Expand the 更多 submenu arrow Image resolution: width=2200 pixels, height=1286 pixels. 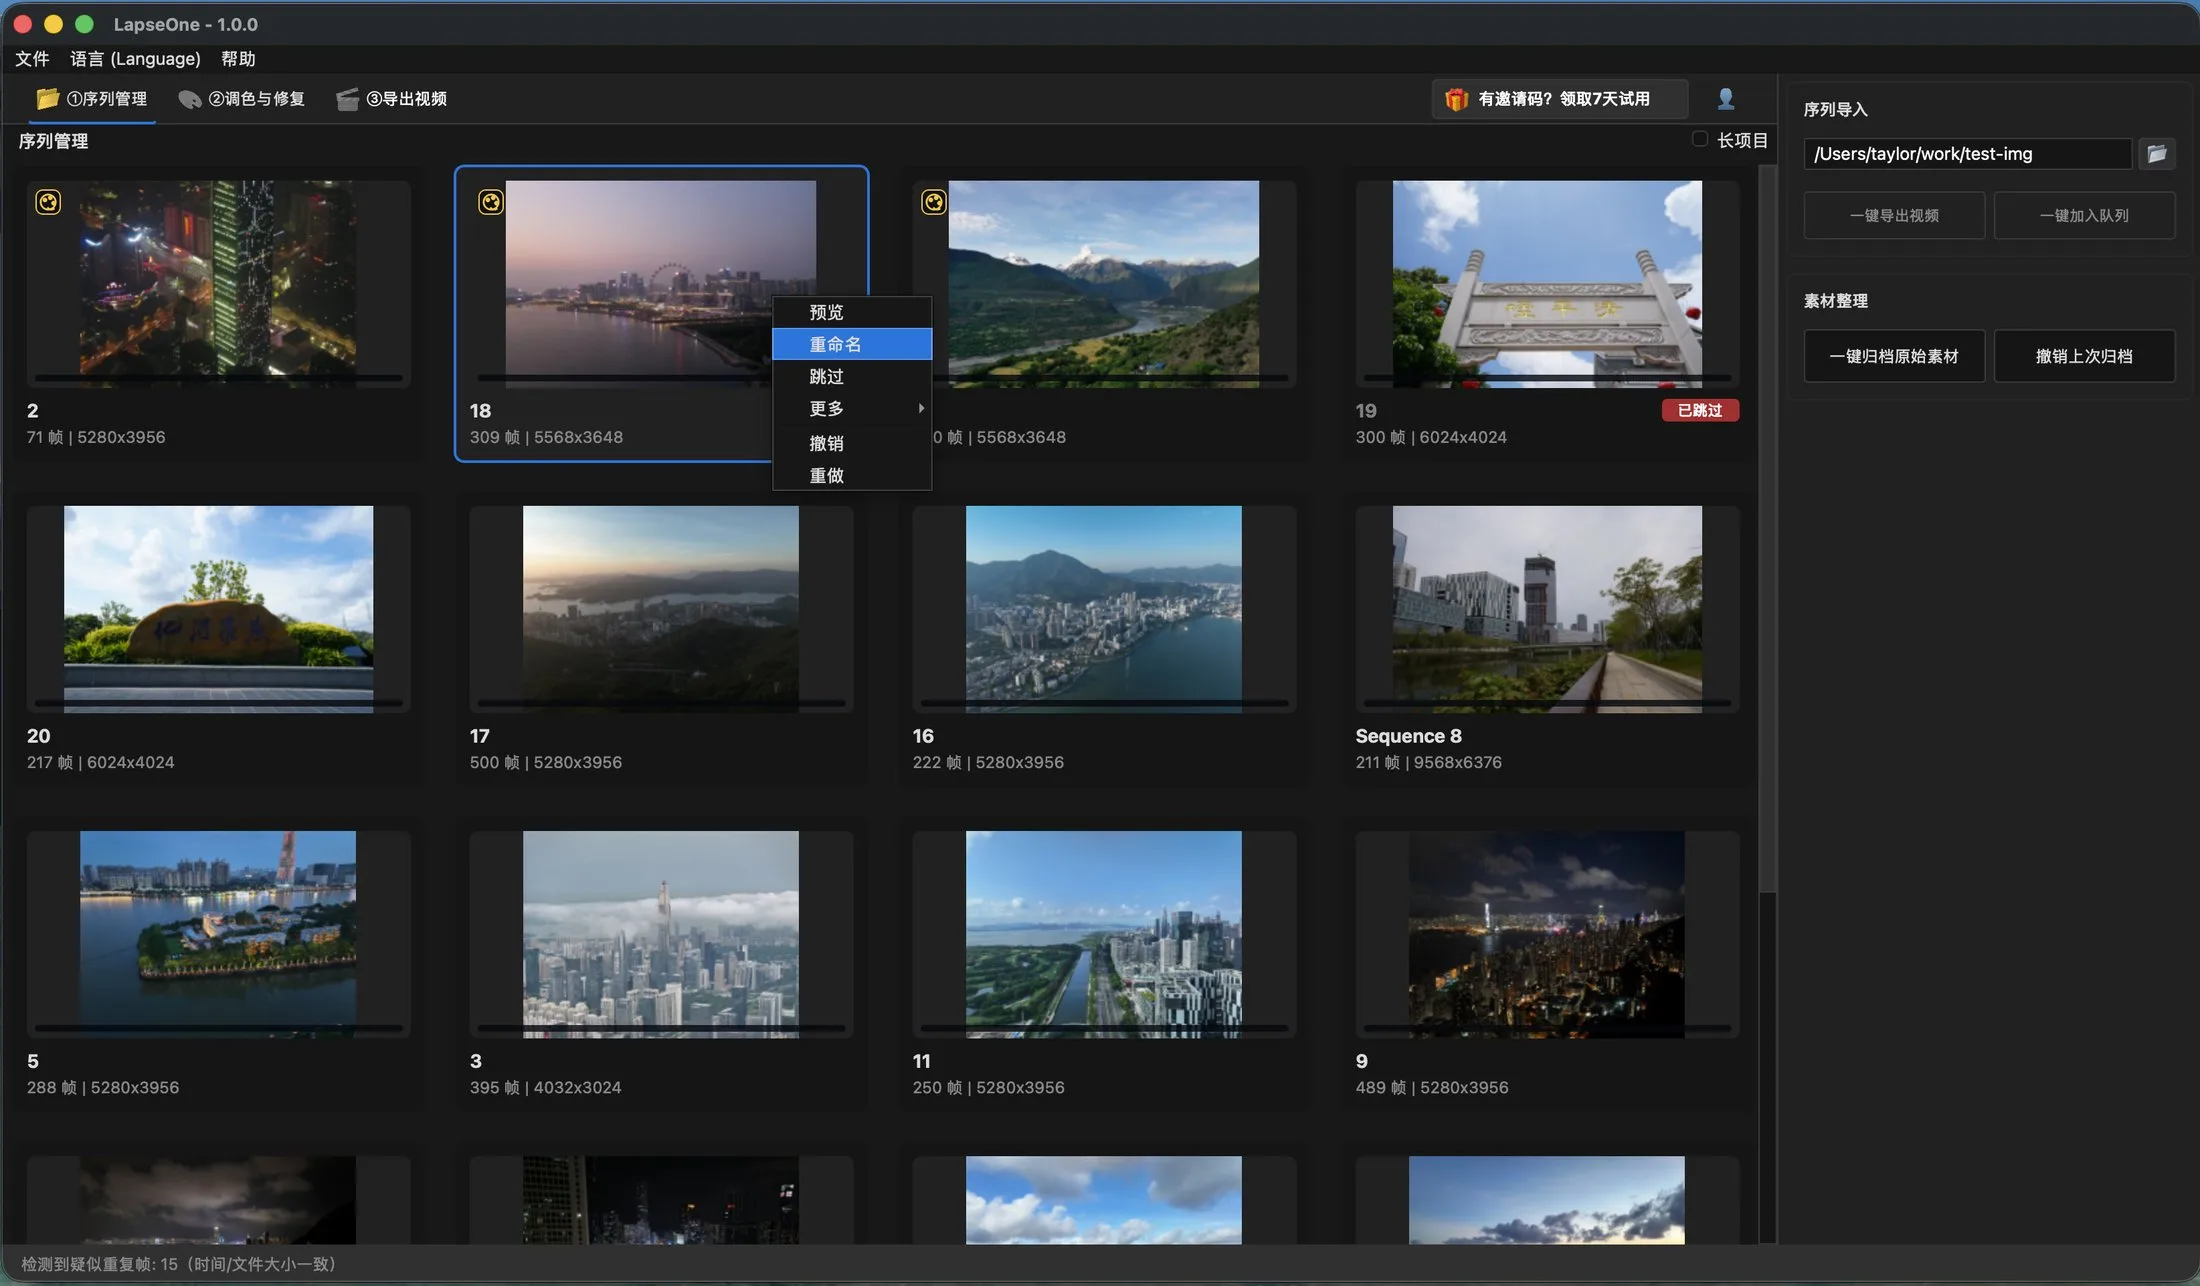921,408
